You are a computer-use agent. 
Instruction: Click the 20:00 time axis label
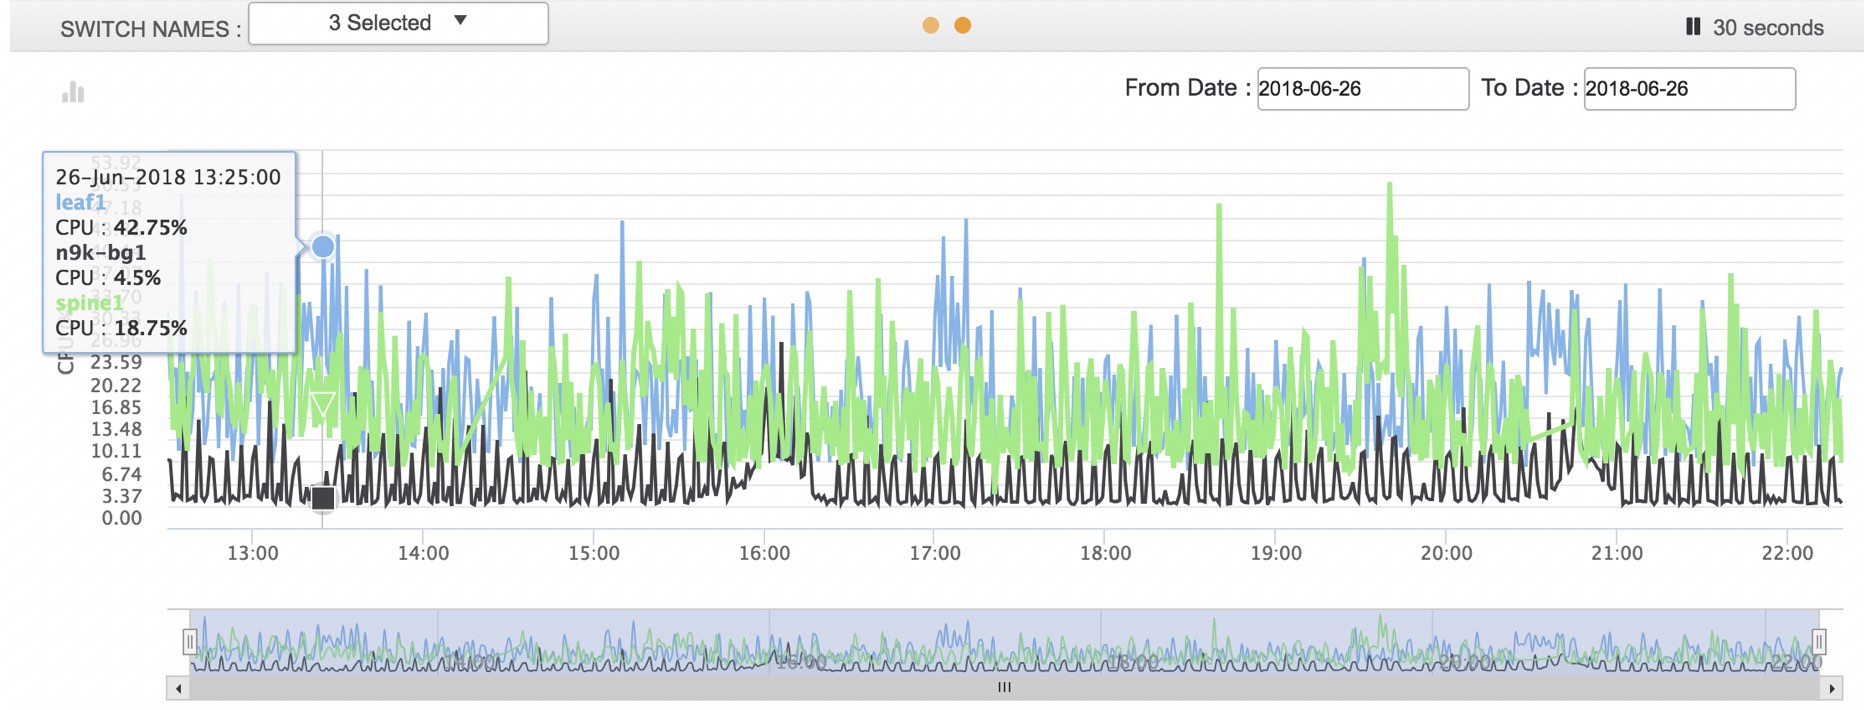(1446, 553)
